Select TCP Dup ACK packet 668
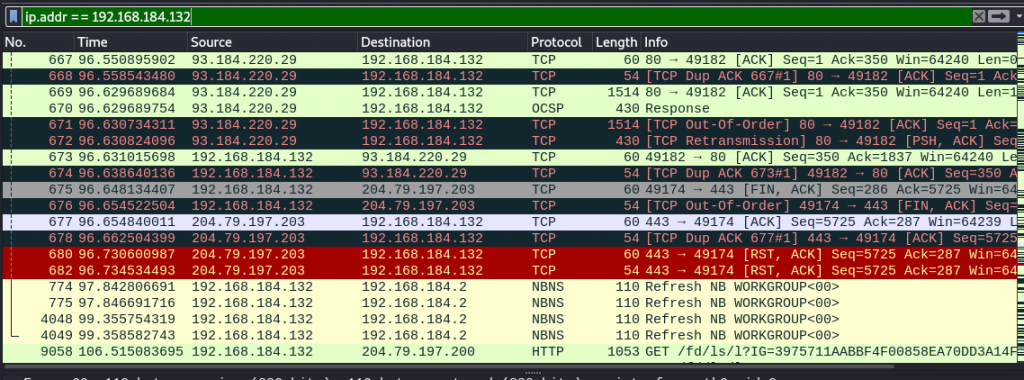The image size is (1024, 380). [509, 76]
